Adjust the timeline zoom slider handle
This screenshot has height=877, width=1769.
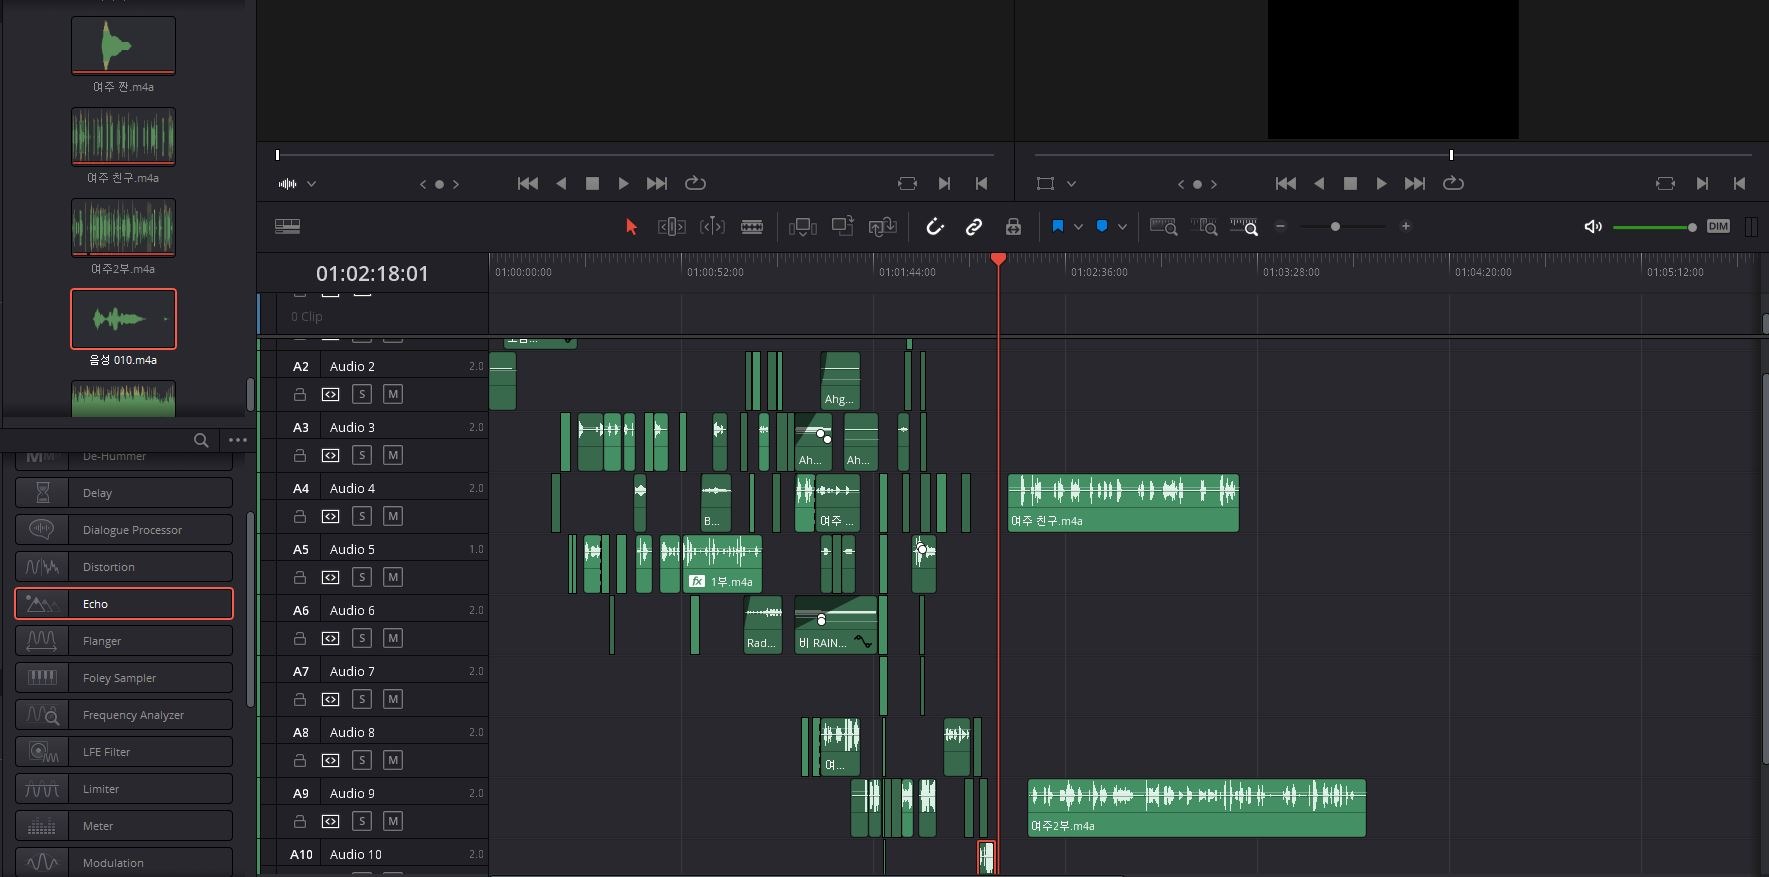pos(1335,227)
